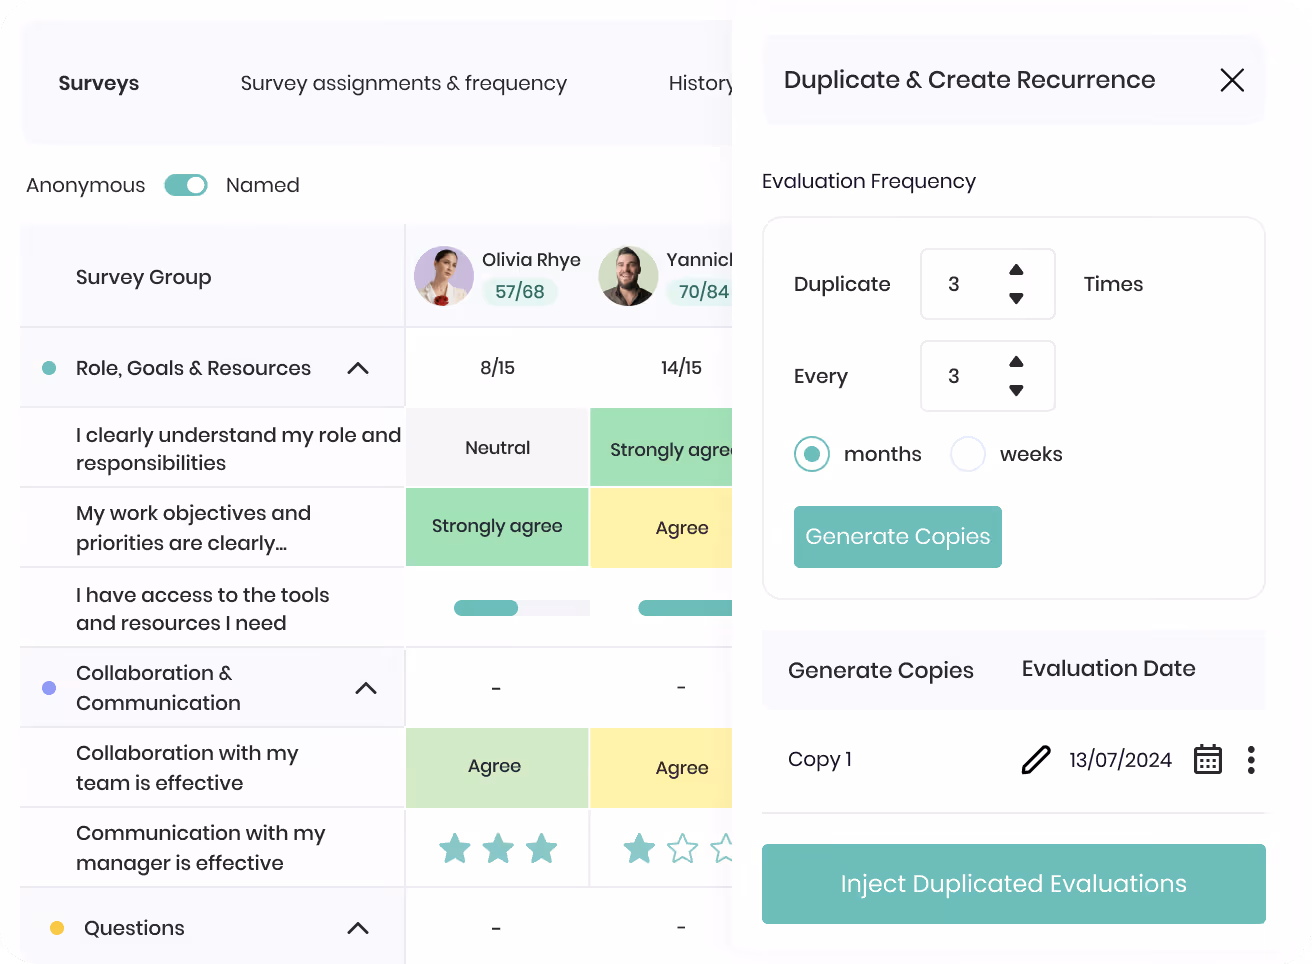The image size is (1312, 964).
Task: Click Olivia's Neutral response cell
Action: click(x=497, y=448)
